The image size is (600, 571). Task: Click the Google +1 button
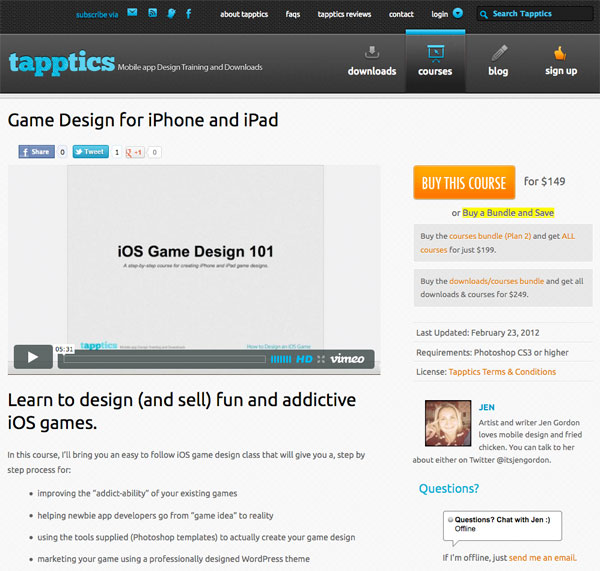[x=135, y=152]
